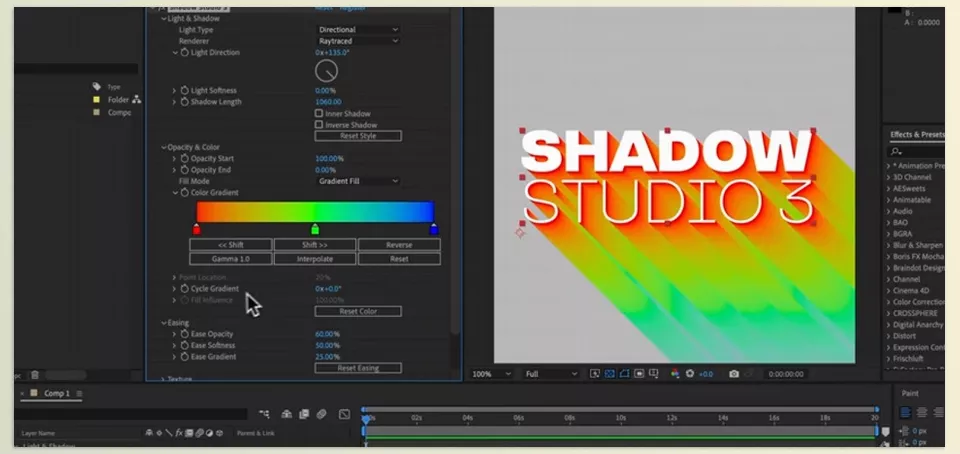Click Interpolate button
The image size is (960, 454).
pos(315,259)
